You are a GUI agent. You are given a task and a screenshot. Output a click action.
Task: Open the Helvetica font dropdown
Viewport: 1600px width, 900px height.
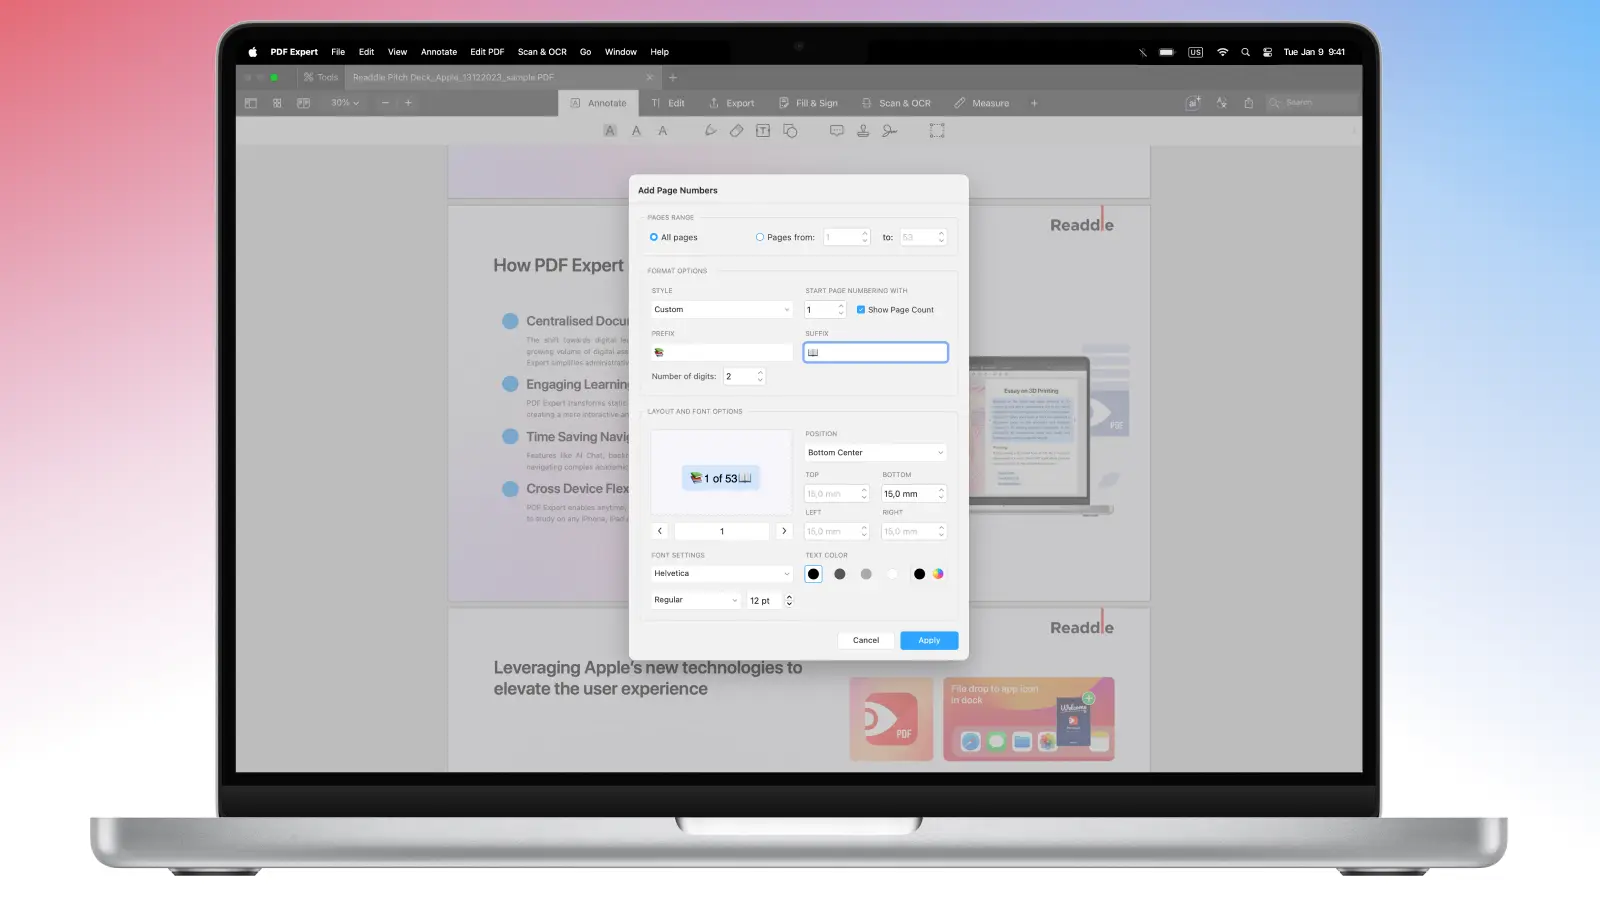point(721,574)
